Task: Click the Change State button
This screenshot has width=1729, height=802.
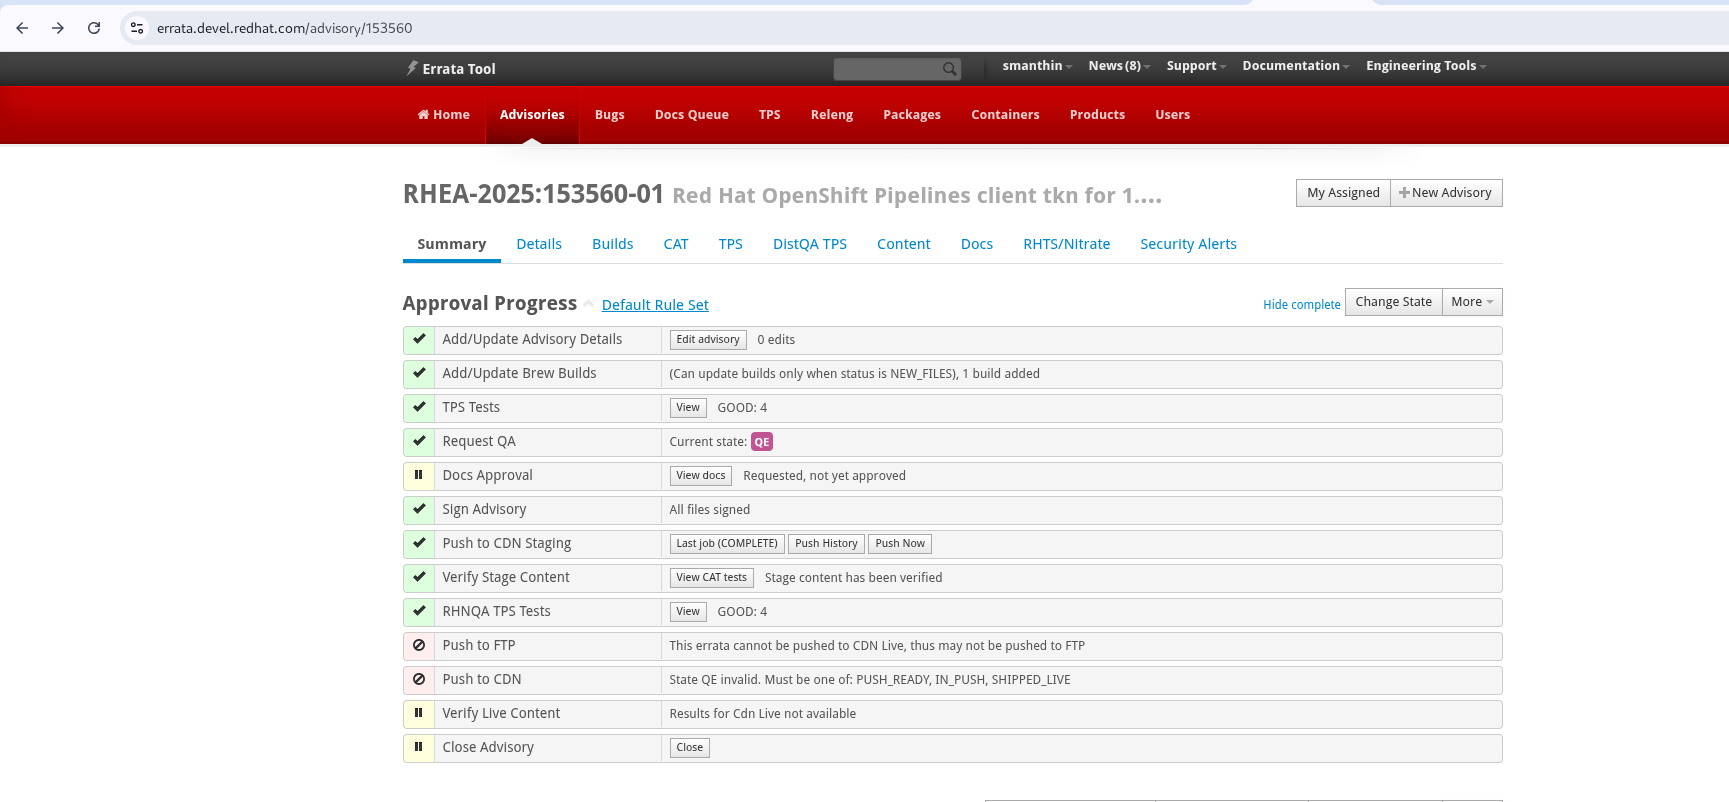Action: coord(1394,302)
